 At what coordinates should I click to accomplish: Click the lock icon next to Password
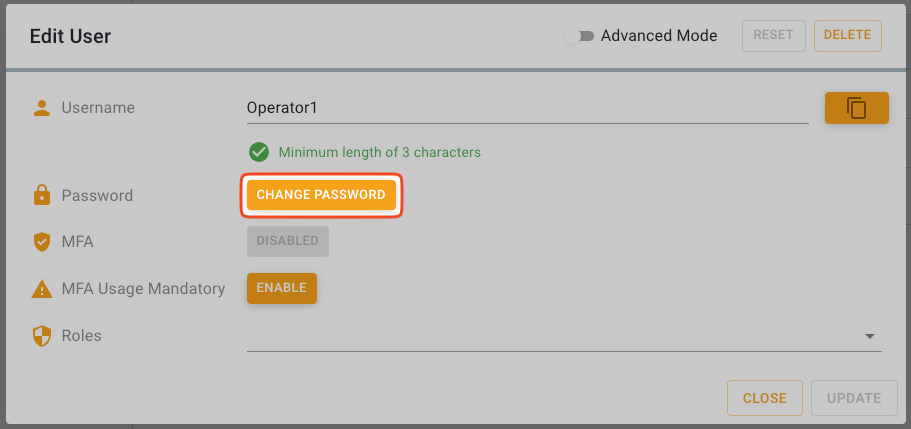click(x=41, y=196)
